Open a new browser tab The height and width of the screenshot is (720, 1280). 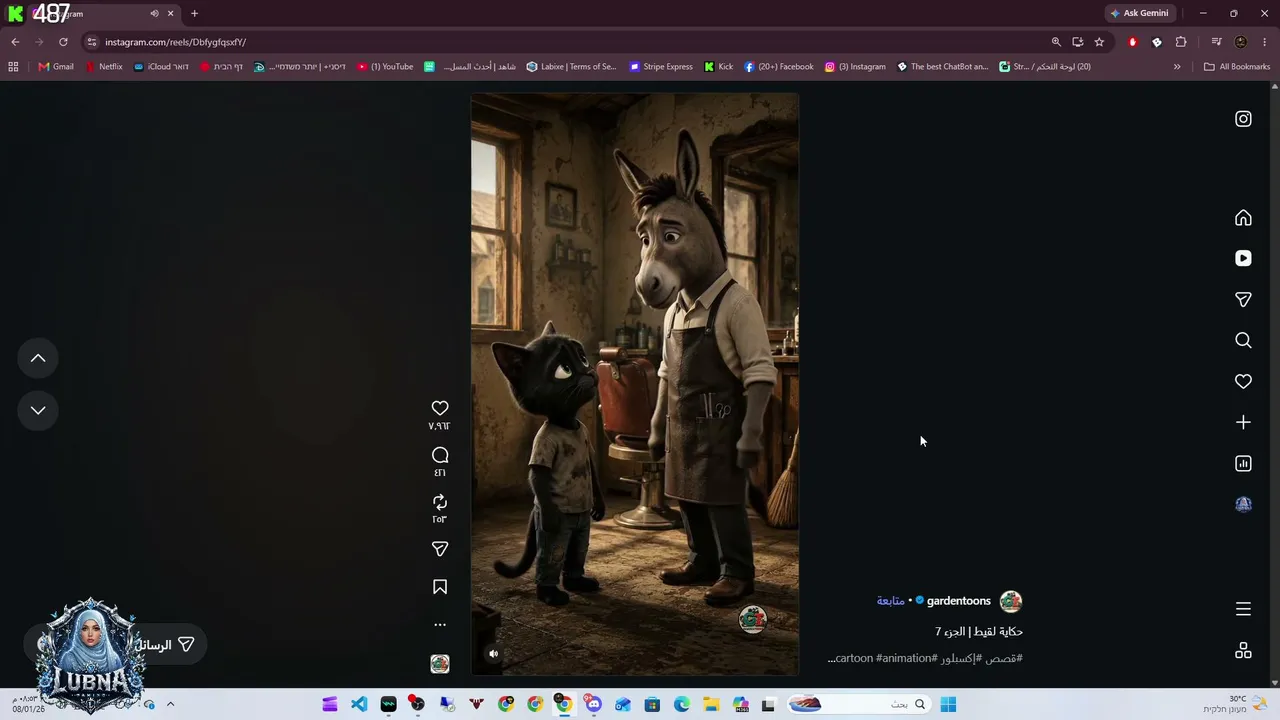[194, 14]
